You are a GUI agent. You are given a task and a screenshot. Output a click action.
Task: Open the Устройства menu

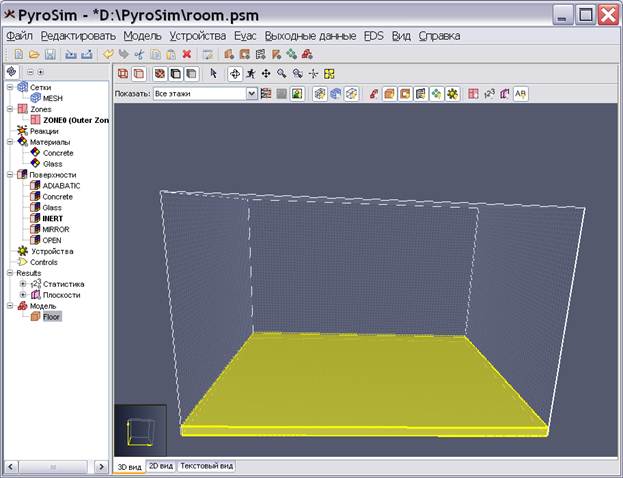click(198, 36)
